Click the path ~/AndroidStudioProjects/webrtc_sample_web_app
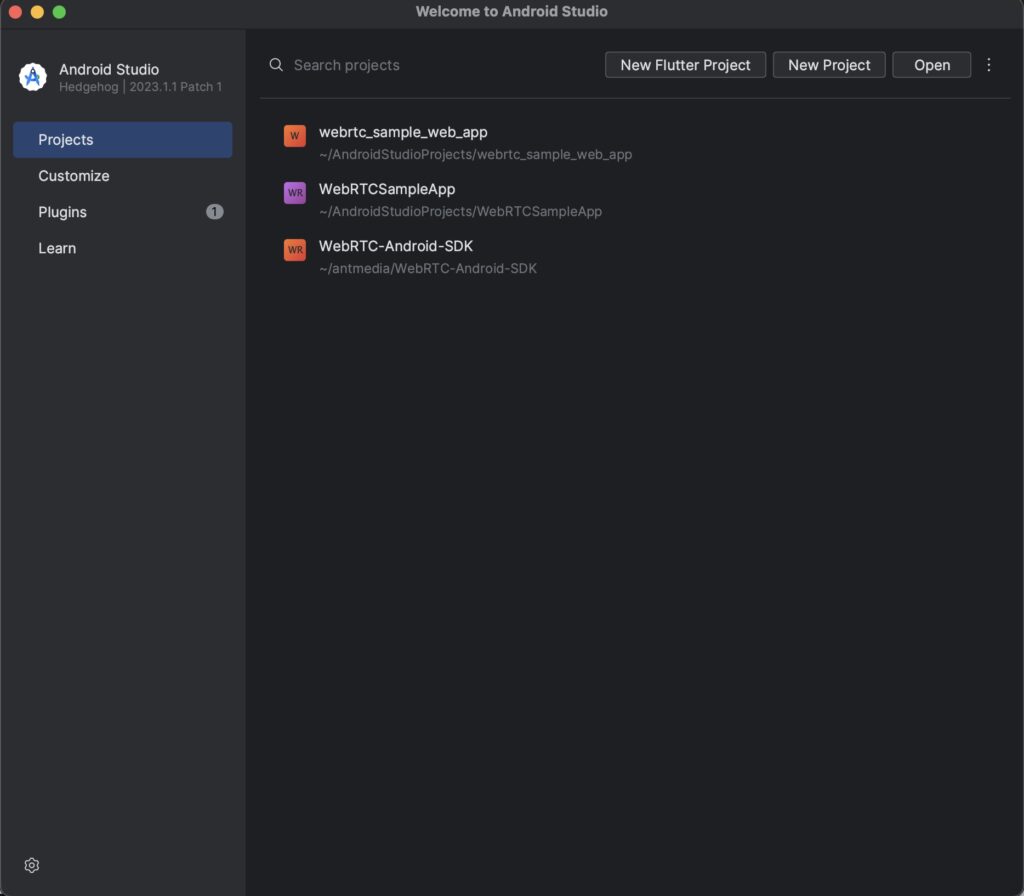The width and height of the screenshot is (1024, 896). click(475, 155)
